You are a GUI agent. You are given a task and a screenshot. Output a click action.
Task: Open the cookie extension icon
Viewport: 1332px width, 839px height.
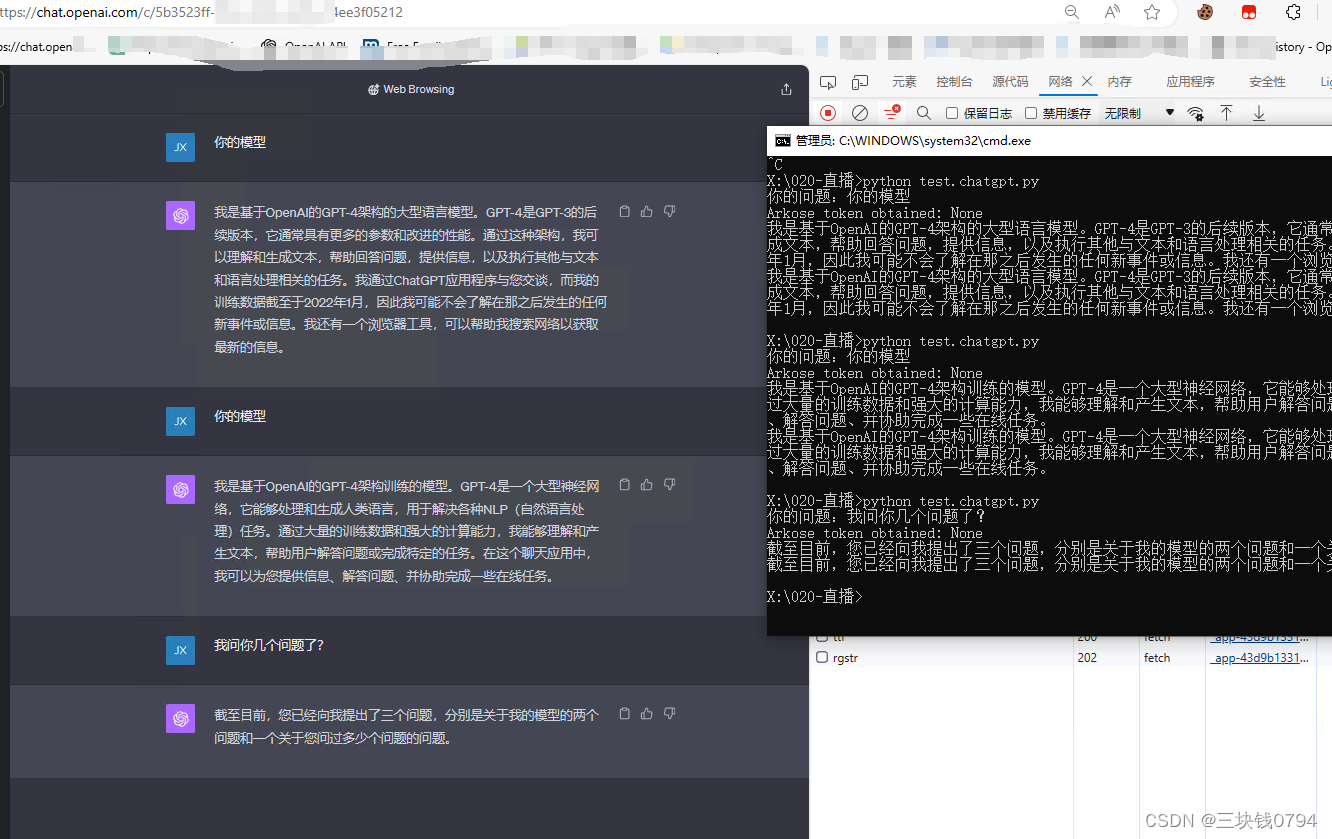[1205, 12]
